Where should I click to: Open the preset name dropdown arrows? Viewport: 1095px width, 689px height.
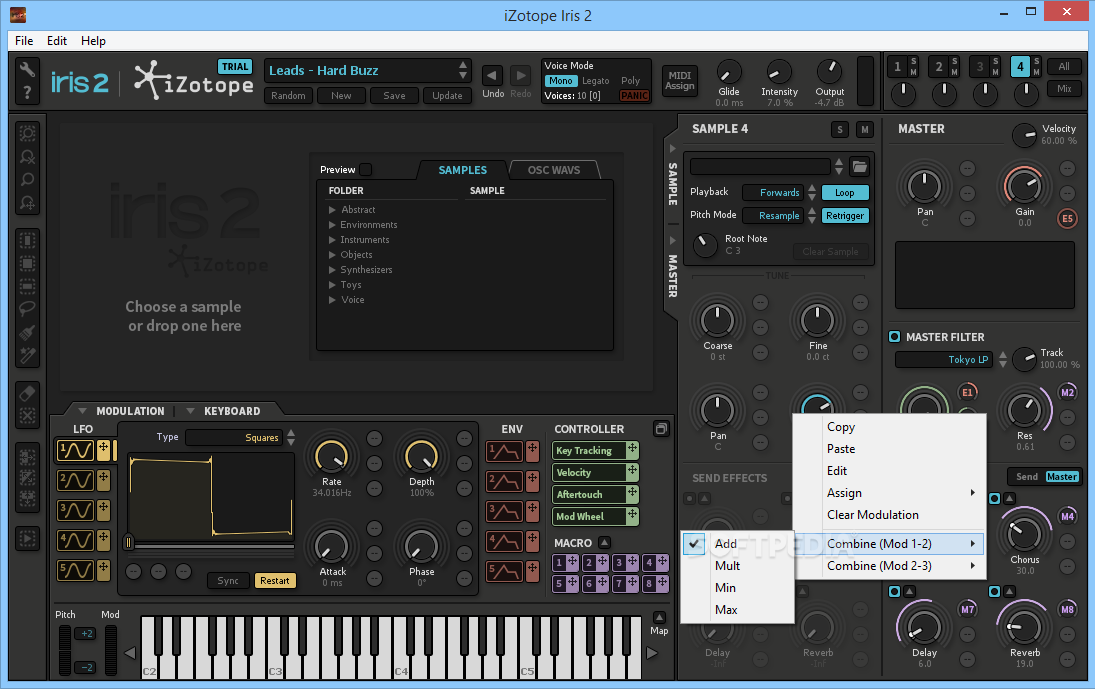tap(462, 70)
